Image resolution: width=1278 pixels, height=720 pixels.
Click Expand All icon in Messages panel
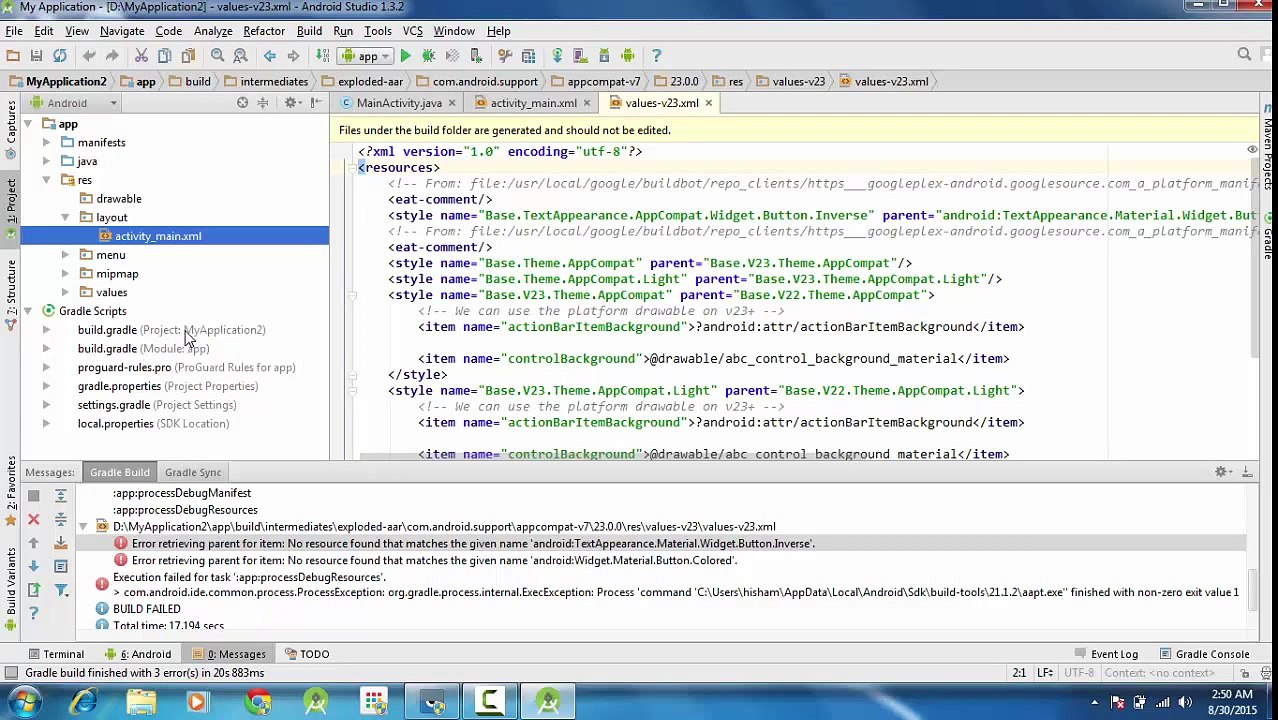60,496
